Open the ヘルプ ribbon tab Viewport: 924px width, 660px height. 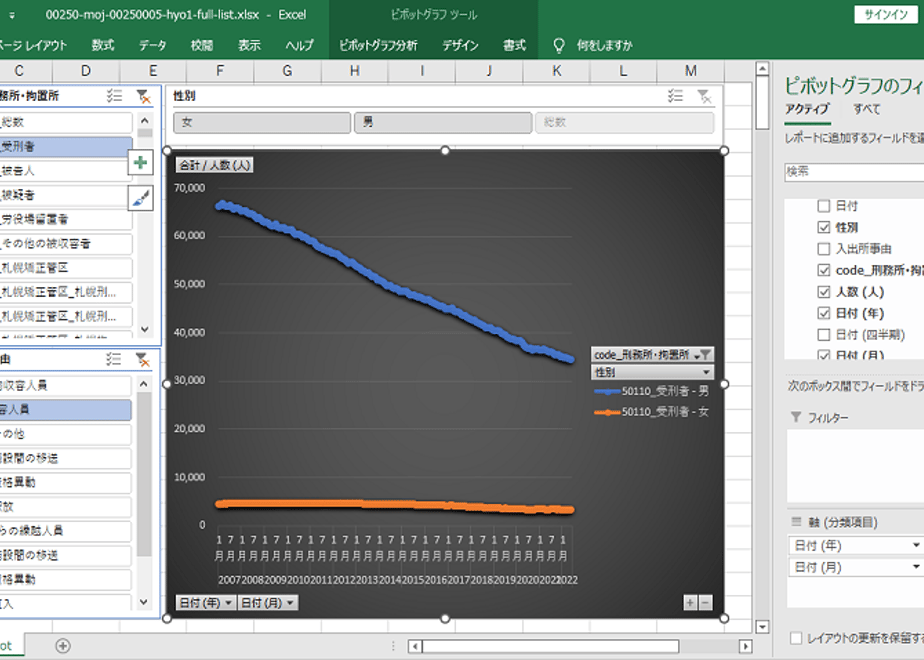point(299,45)
